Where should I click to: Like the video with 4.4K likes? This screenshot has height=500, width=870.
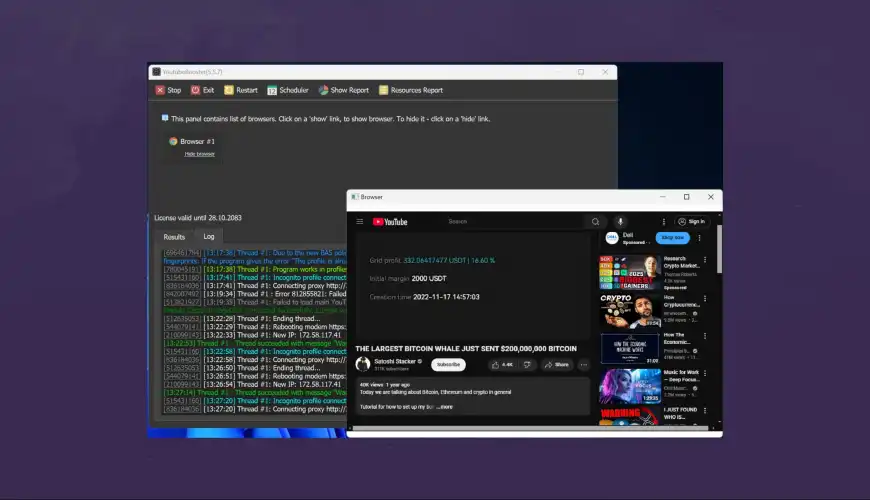[502, 365]
